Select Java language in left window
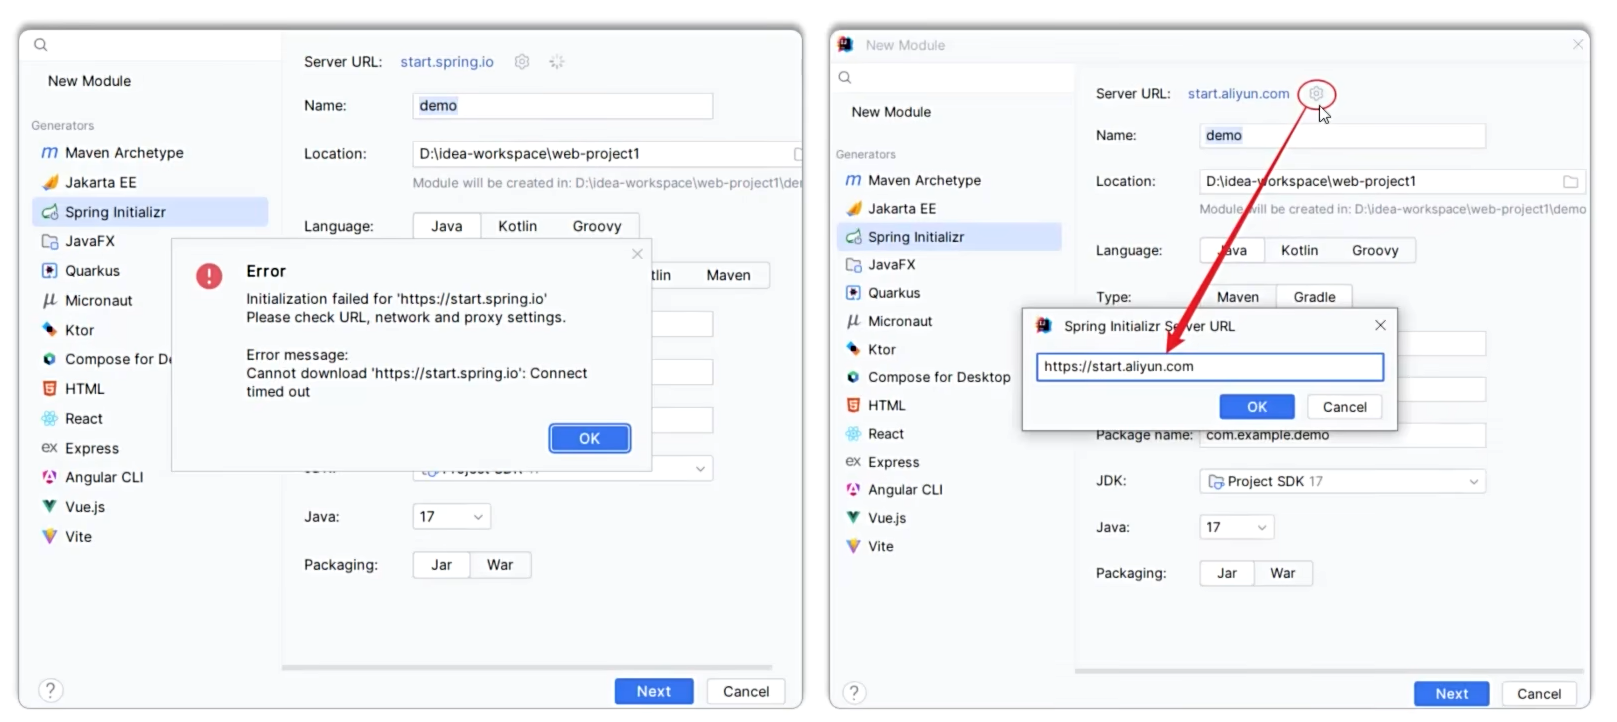Screen dimensions: 1617x722 pos(447,226)
